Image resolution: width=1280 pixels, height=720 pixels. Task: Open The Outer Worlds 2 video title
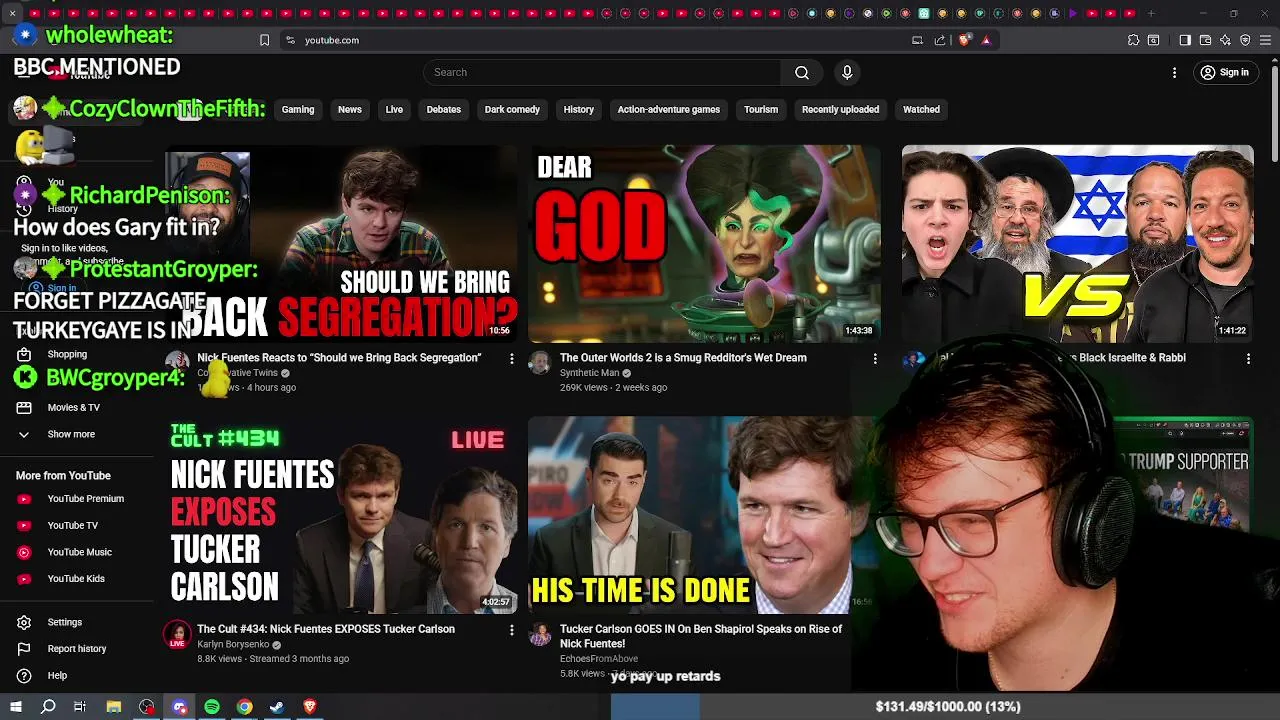coord(683,358)
